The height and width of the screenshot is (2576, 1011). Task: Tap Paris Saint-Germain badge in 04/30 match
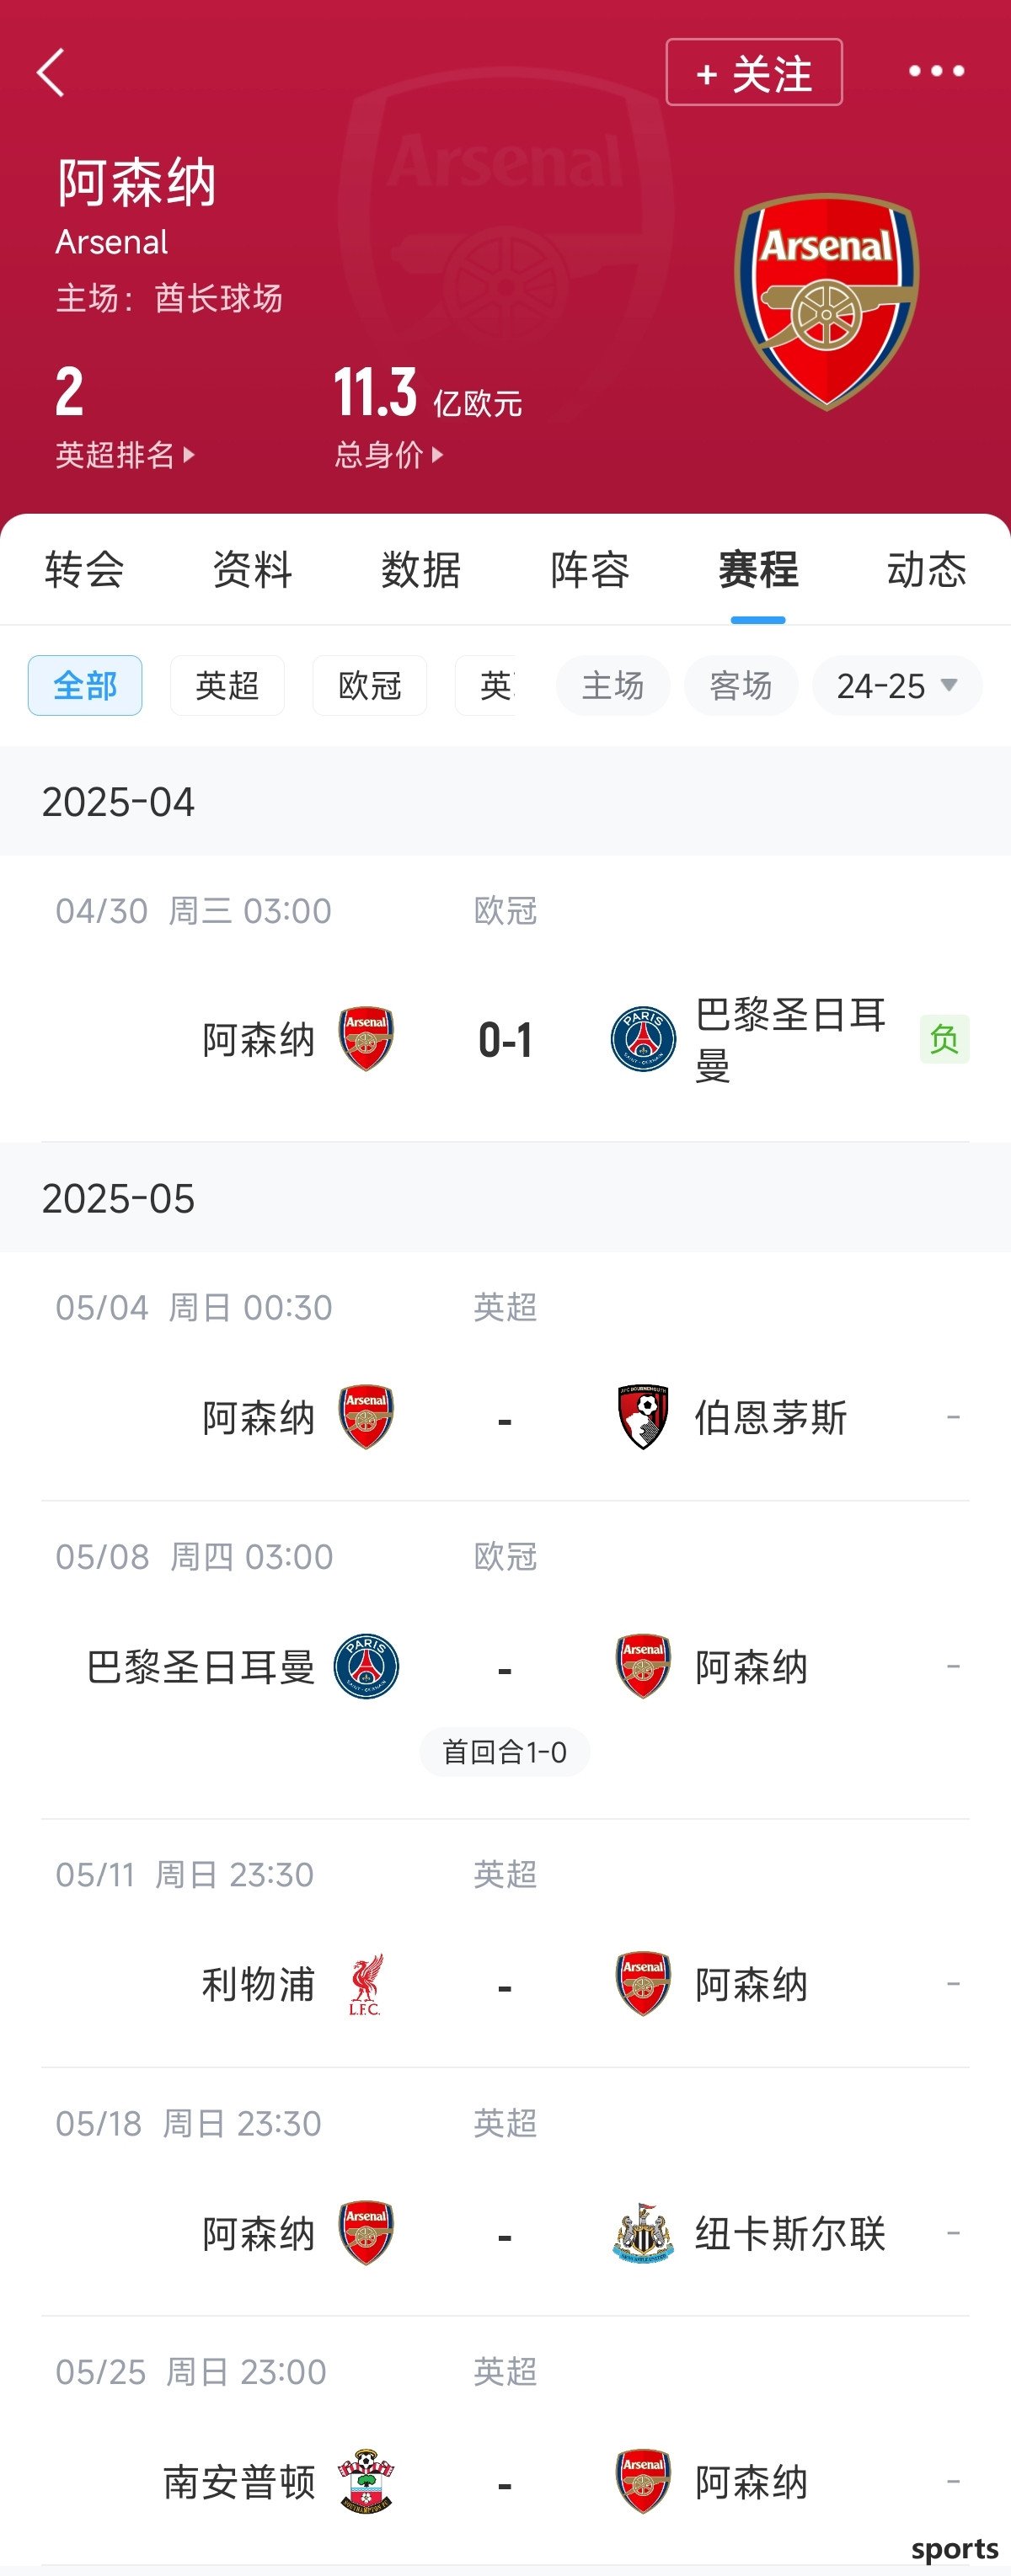(x=643, y=1039)
